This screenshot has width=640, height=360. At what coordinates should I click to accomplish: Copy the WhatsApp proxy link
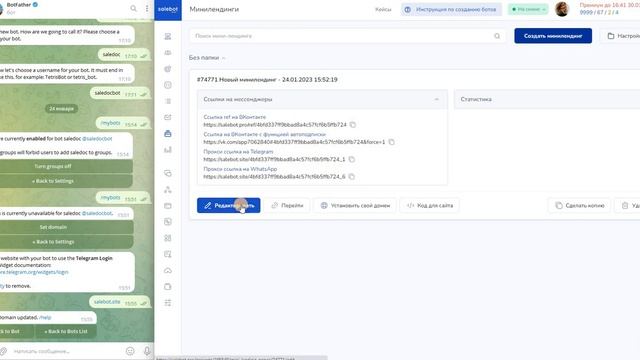coord(351,177)
